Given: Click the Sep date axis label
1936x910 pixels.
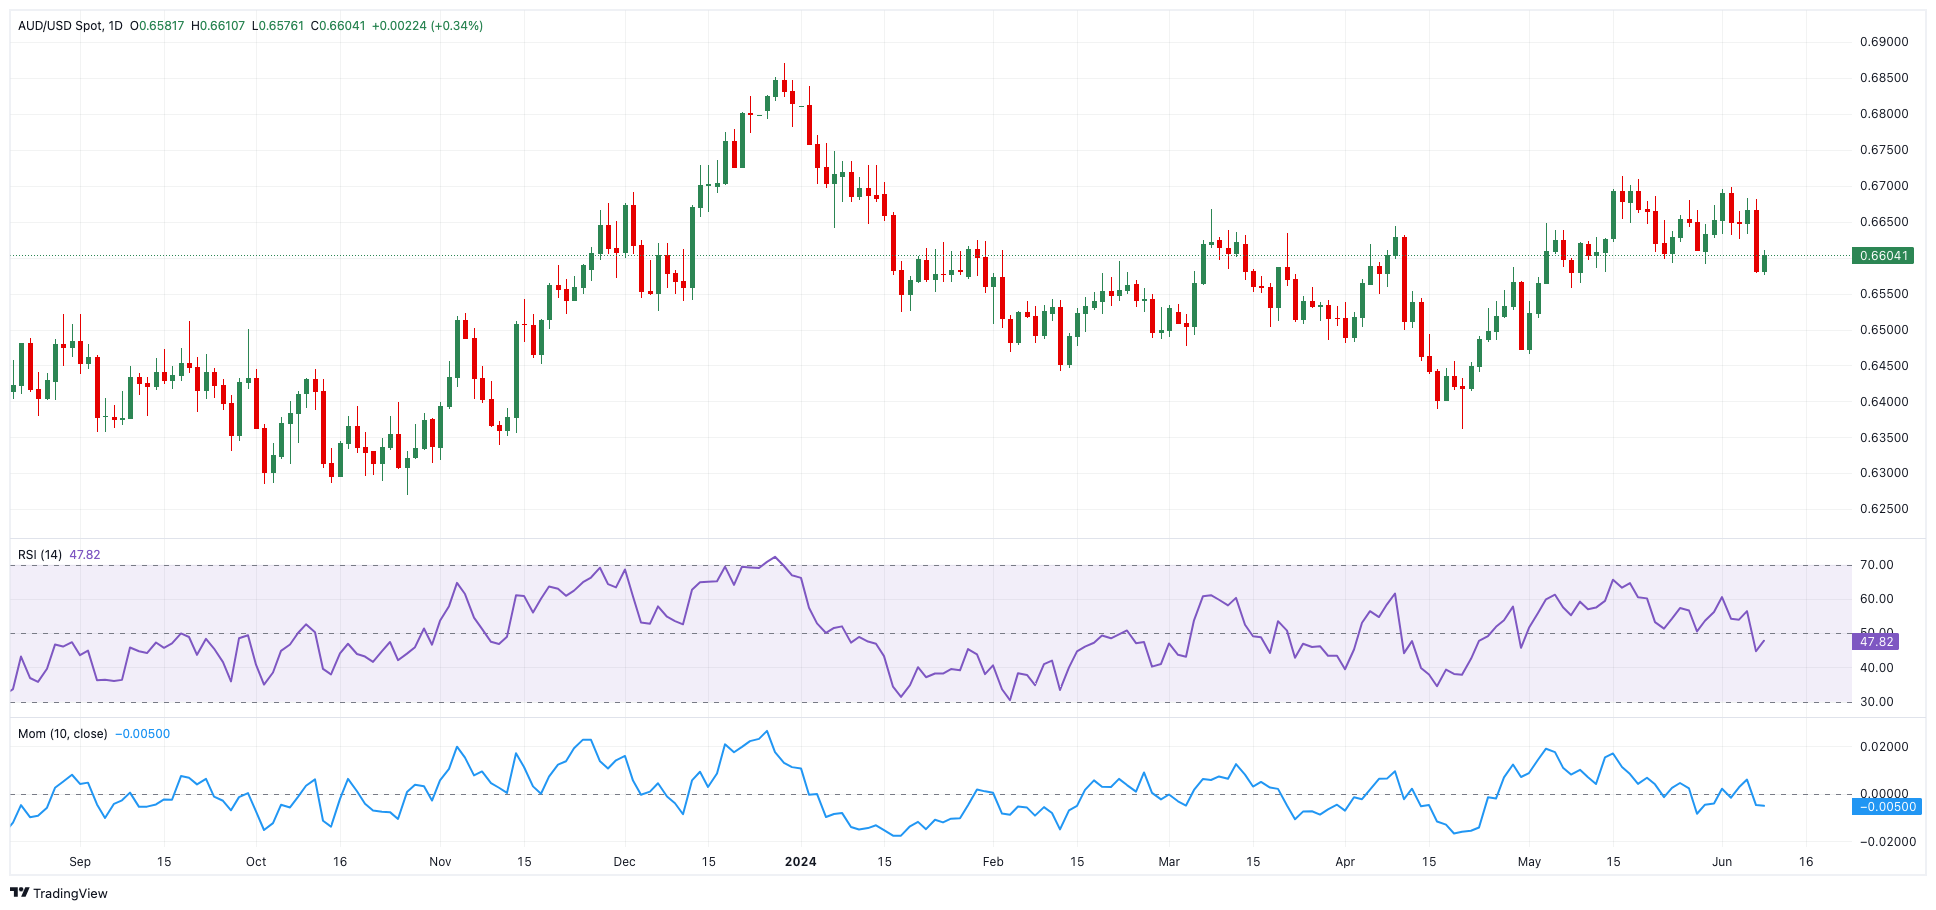Looking at the screenshot, I should tap(80, 862).
